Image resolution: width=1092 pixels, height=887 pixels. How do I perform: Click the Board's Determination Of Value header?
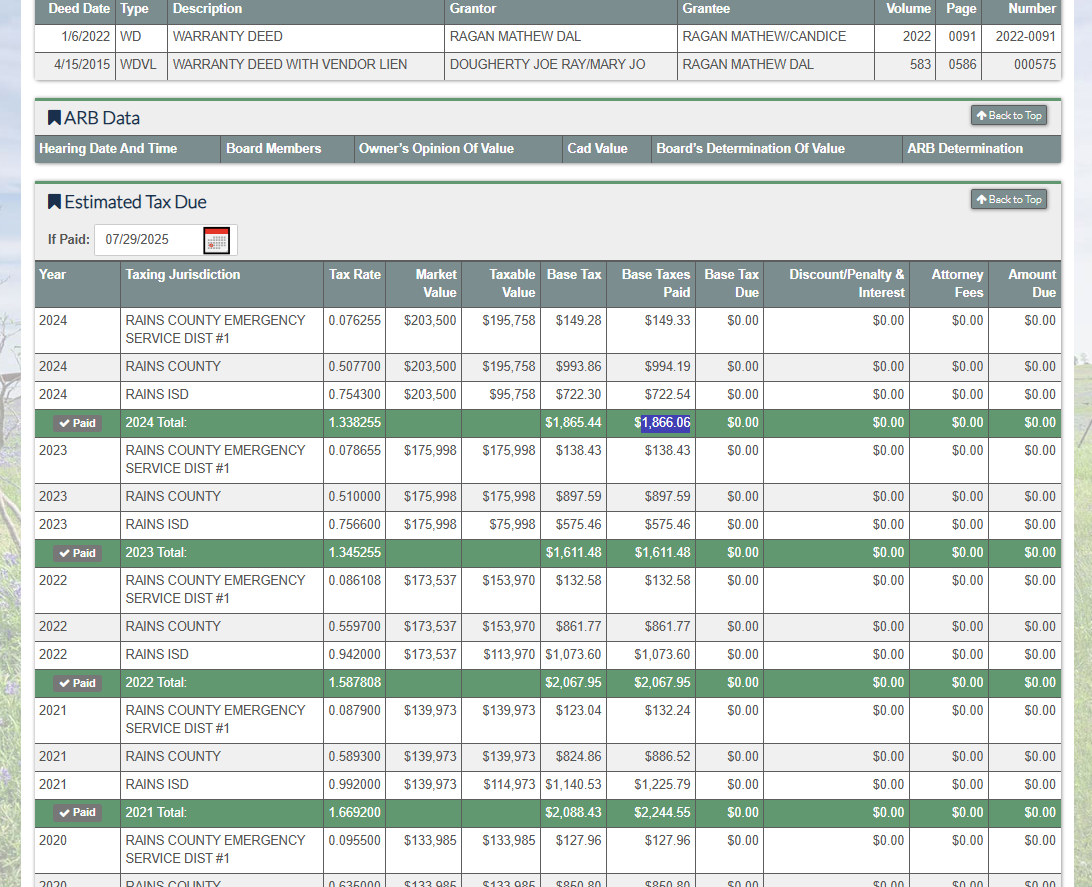[750, 149]
